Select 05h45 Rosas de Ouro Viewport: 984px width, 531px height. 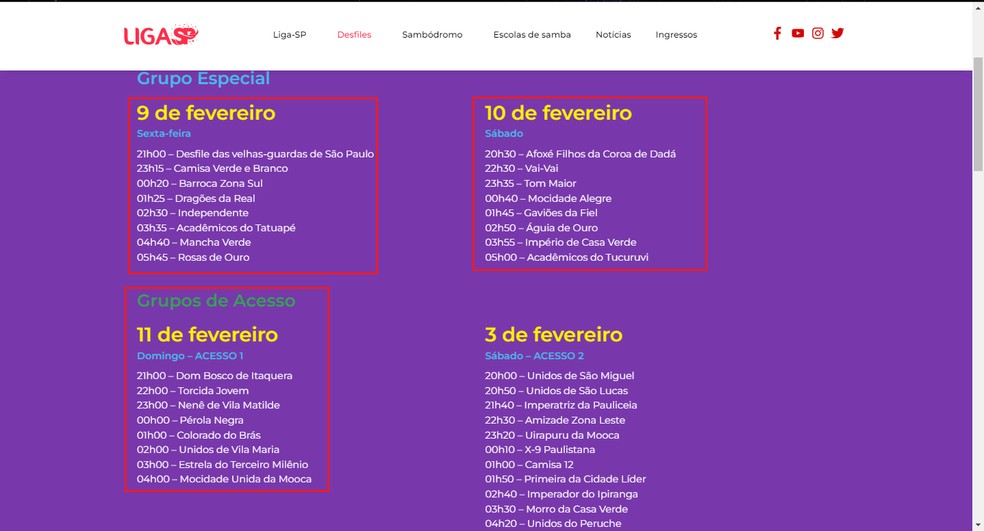[x=193, y=257]
